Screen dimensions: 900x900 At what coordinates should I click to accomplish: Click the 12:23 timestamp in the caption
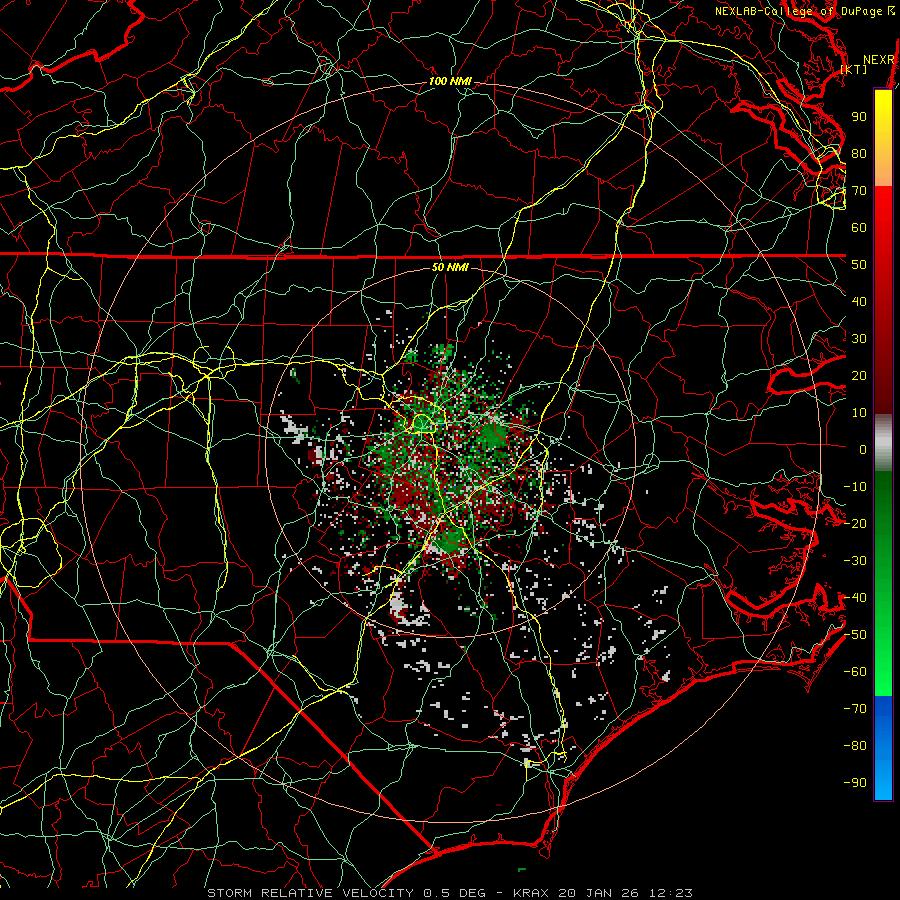click(671, 893)
